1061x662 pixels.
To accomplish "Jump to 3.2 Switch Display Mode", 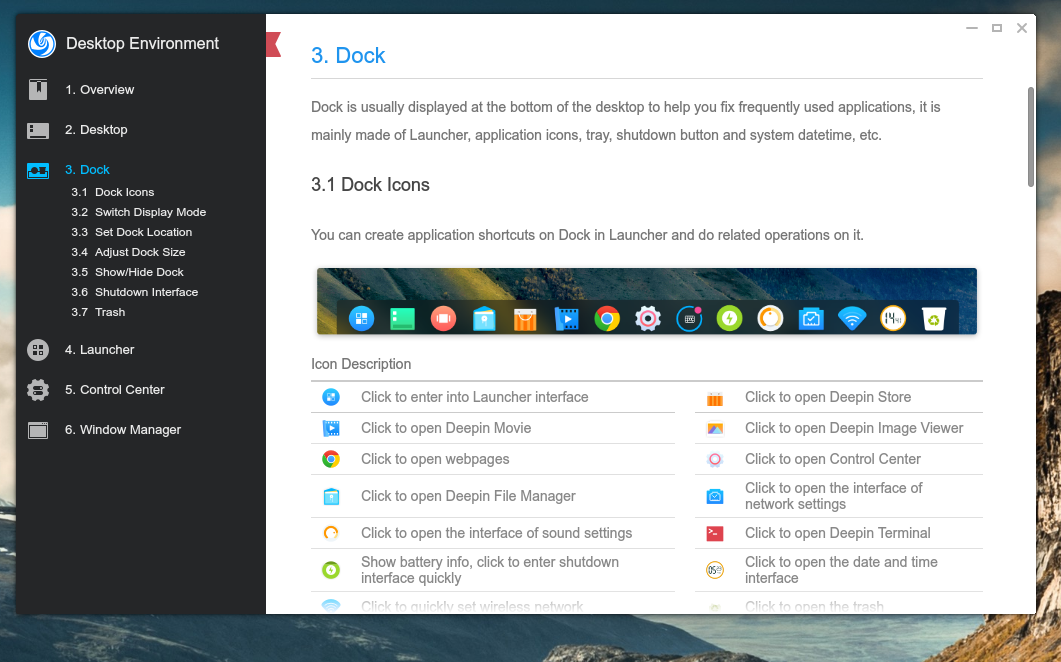I will click(139, 212).
